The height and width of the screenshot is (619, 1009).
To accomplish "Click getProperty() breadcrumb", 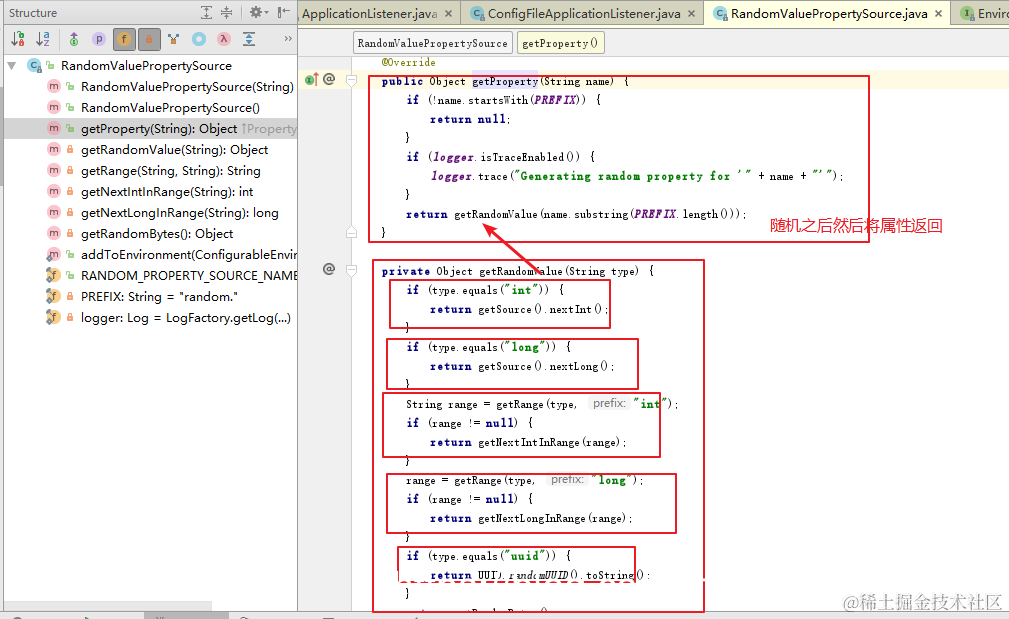I will [560, 43].
